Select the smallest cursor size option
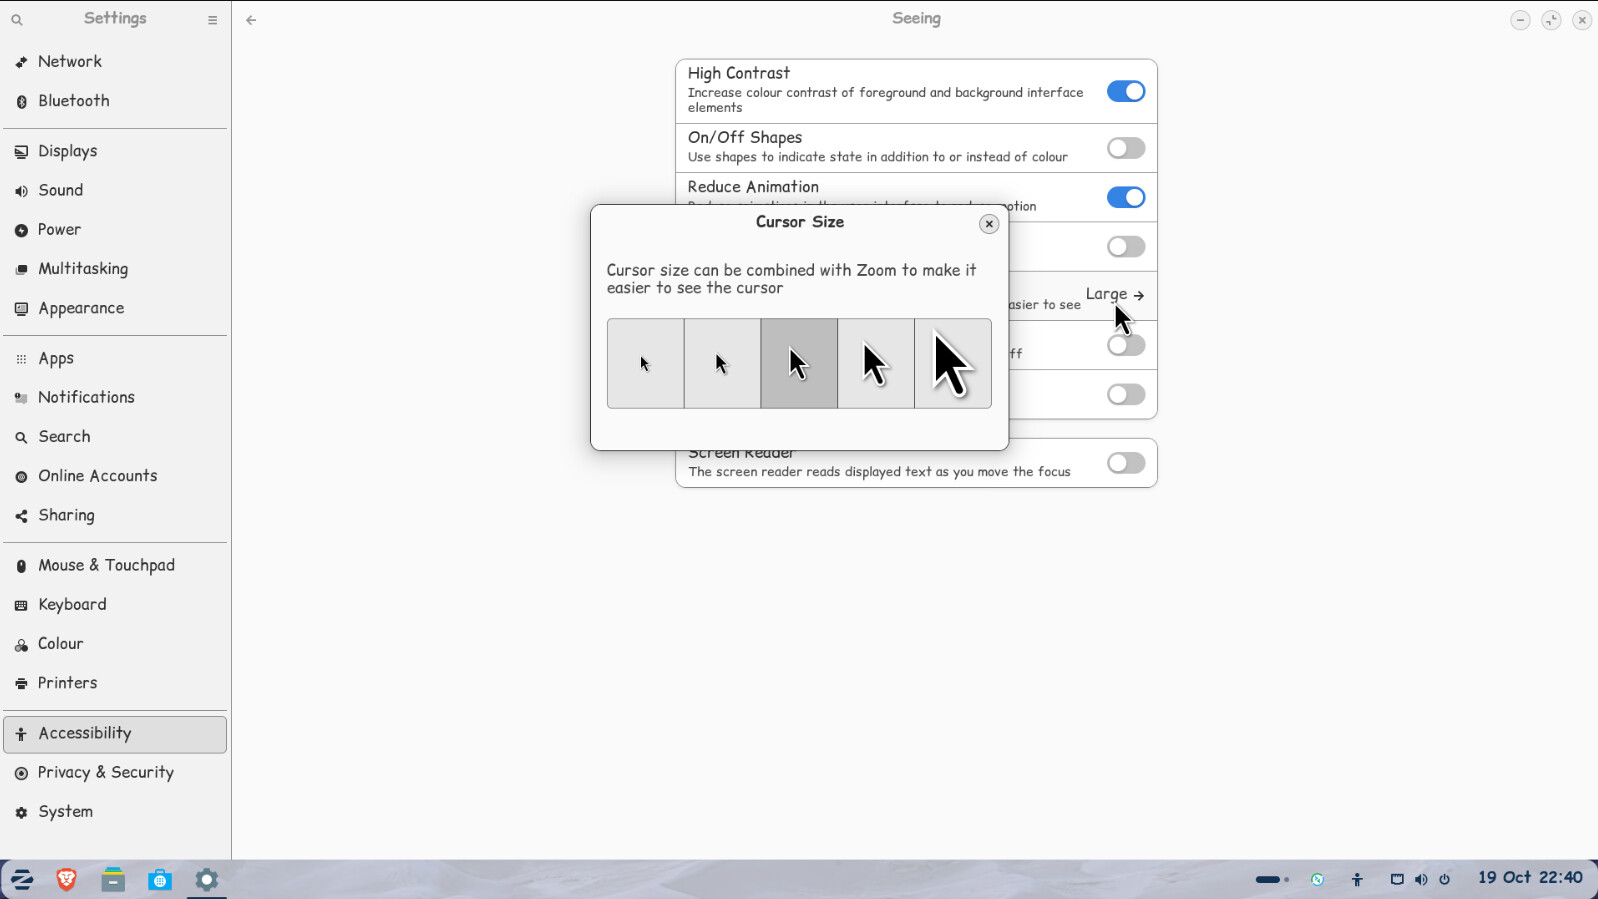 coord(645,364)
